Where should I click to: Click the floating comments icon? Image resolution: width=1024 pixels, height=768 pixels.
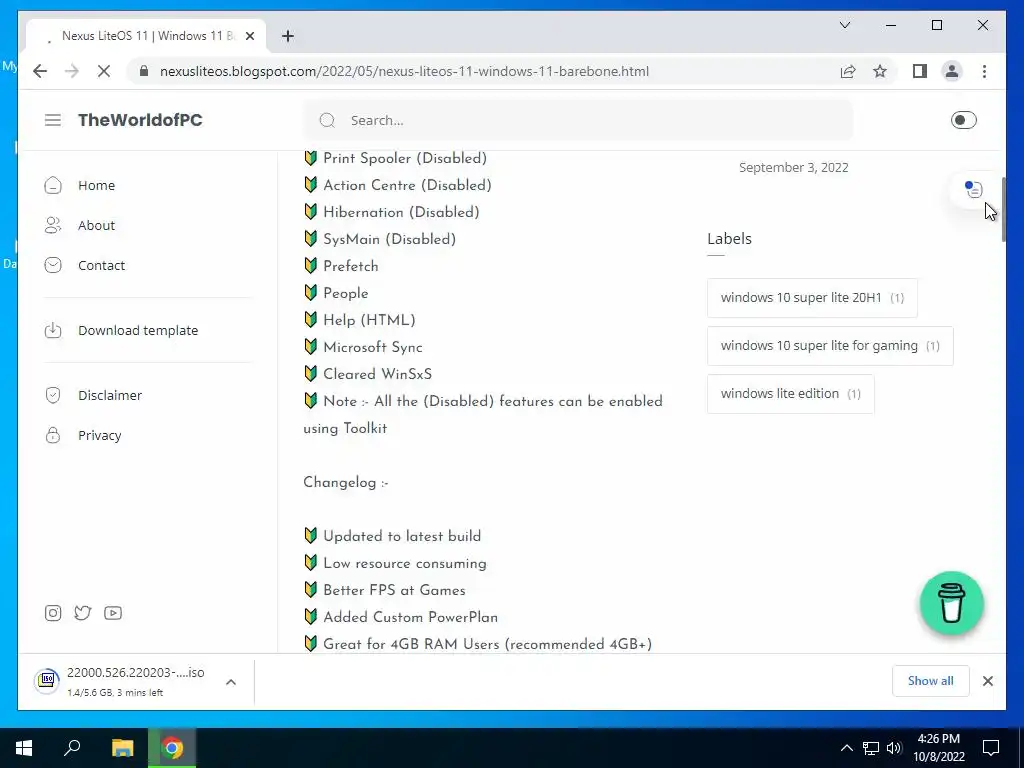974,189
